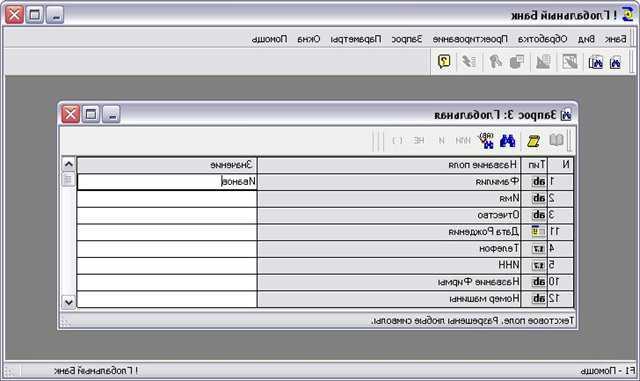
Task: Click the ab type icon for Название Фирмы
Action: pyautogui.click(x=539, y=282)
